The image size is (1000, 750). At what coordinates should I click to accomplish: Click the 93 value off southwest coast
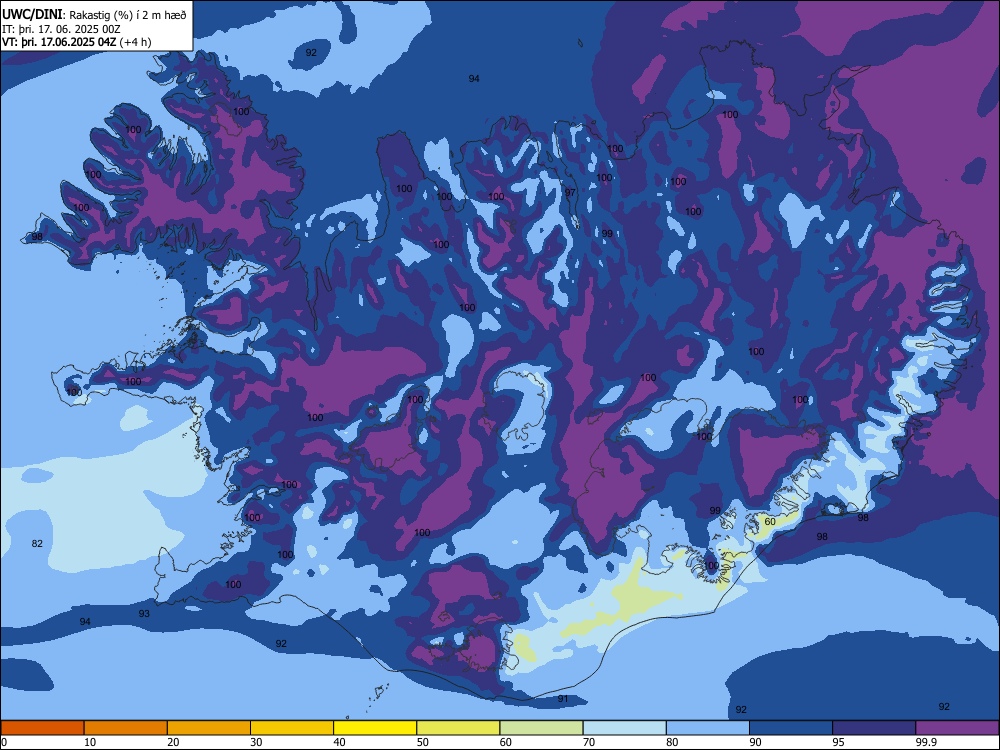(x=144, y=614)
